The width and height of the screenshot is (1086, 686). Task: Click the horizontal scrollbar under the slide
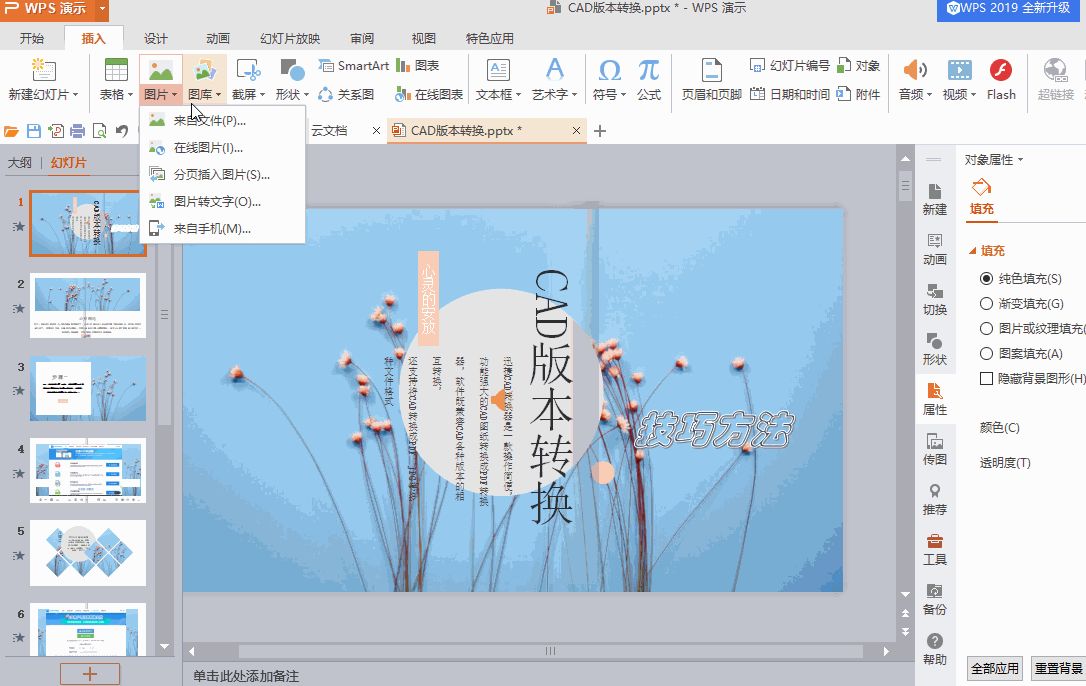click(551, 651)
